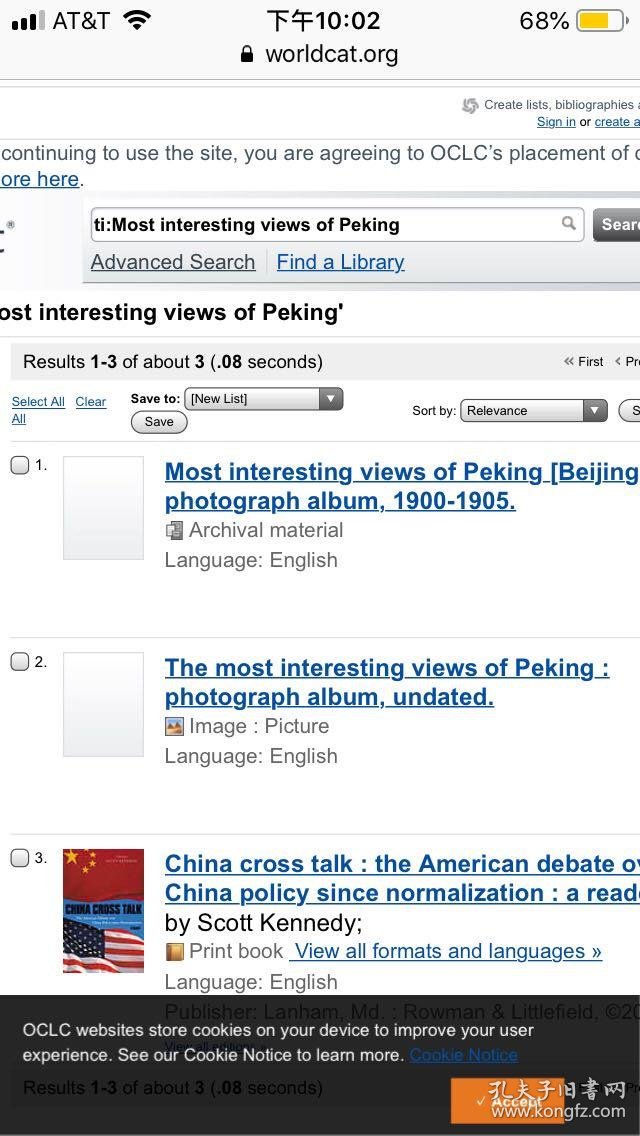Screen dimensions: 640x1136
Task: Open the Cookie Notice link
Action: click(x=464, y=1055)
